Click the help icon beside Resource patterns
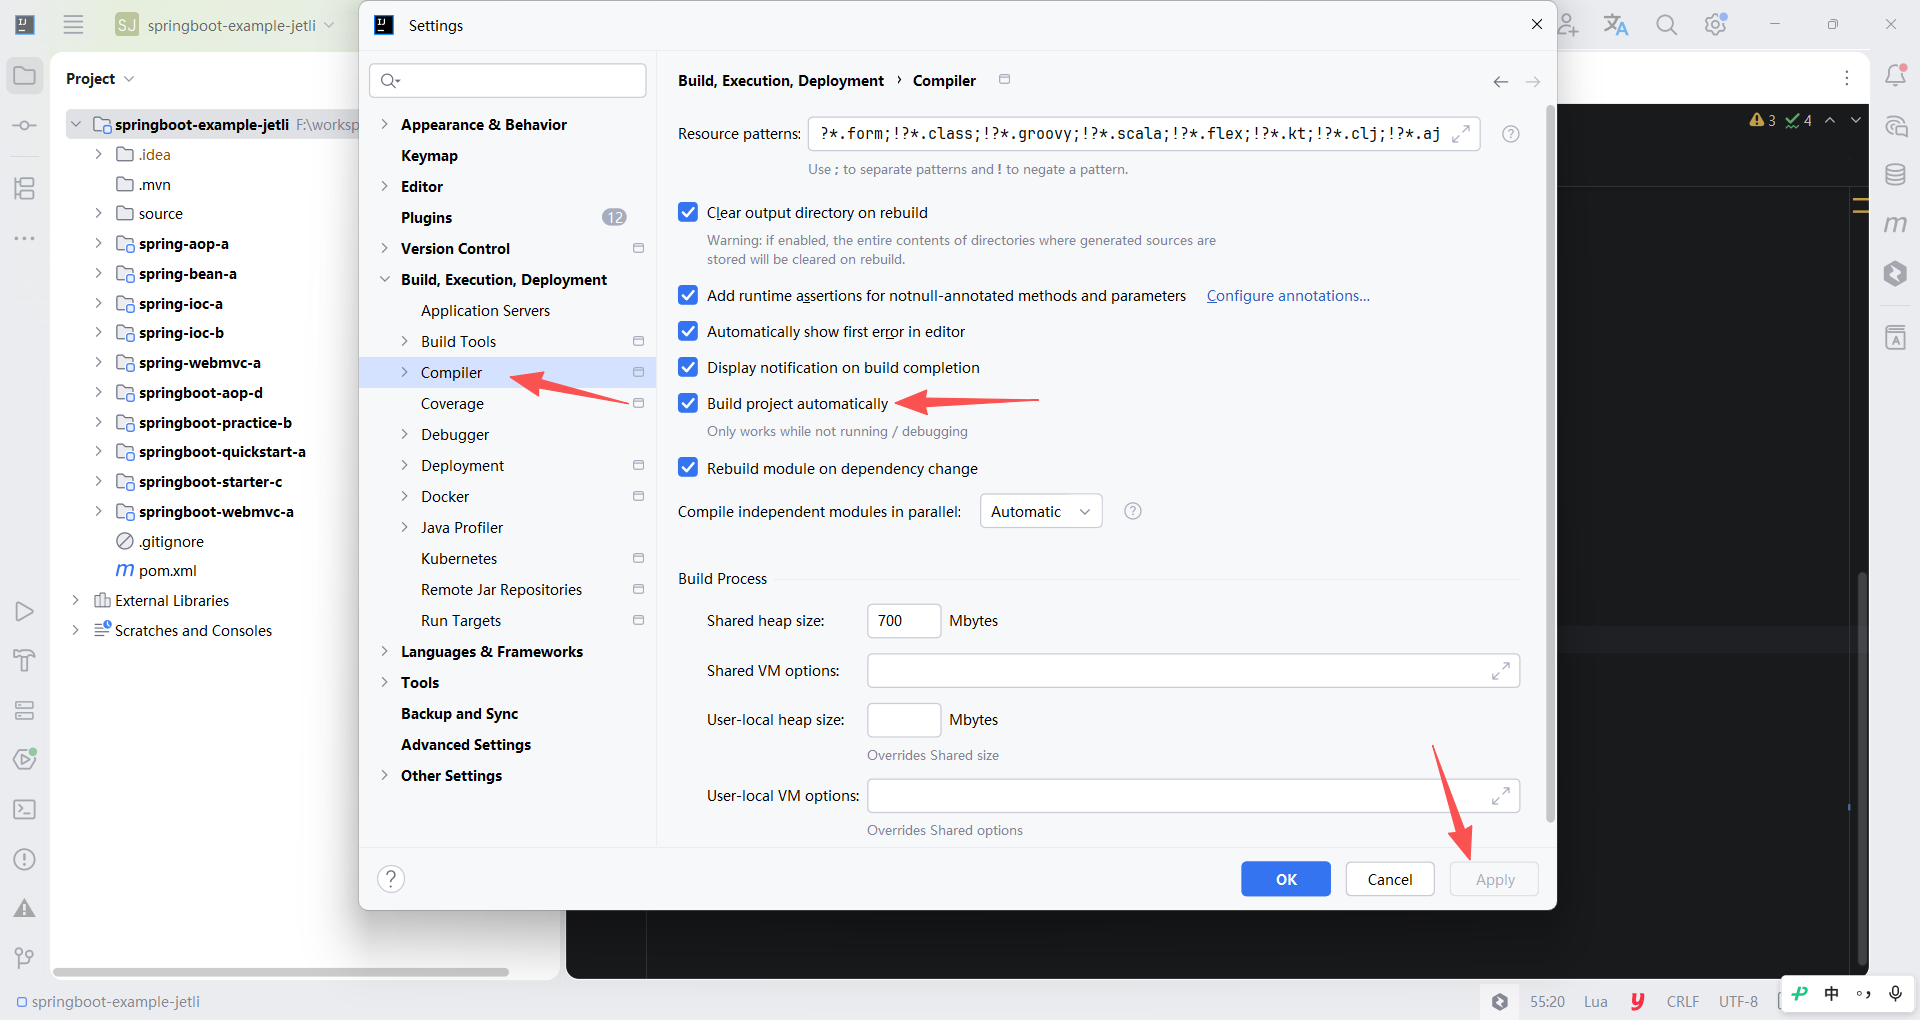 click(1511, 134)
